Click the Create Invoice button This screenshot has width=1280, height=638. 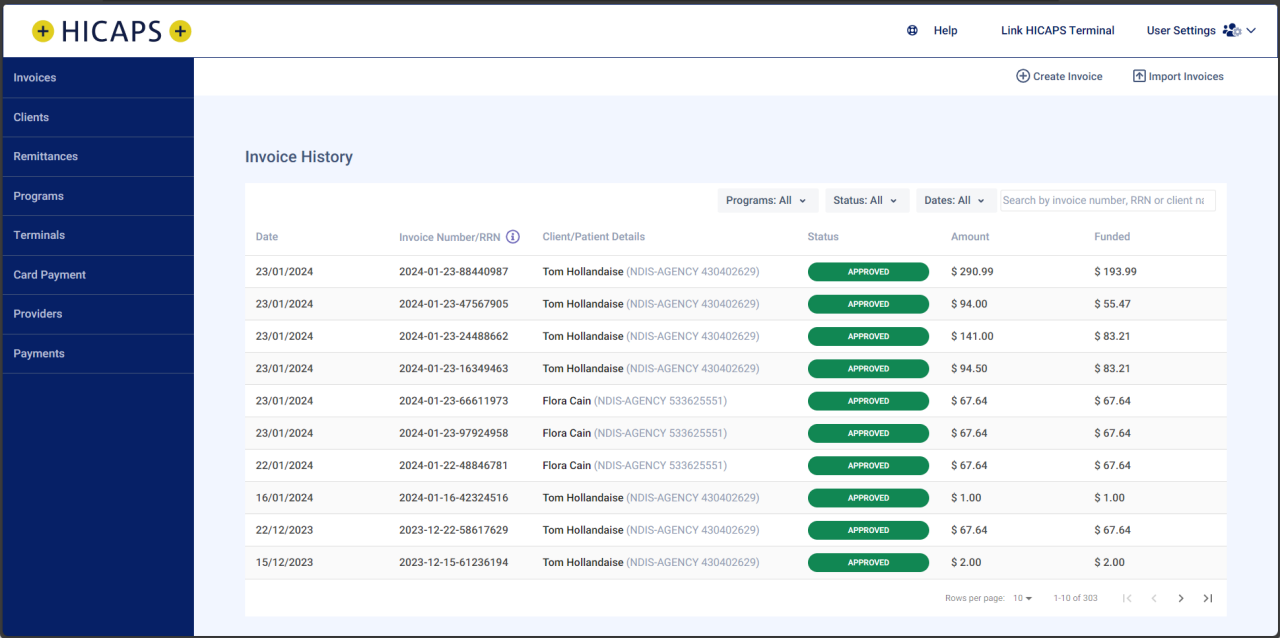pos(1059,76)
